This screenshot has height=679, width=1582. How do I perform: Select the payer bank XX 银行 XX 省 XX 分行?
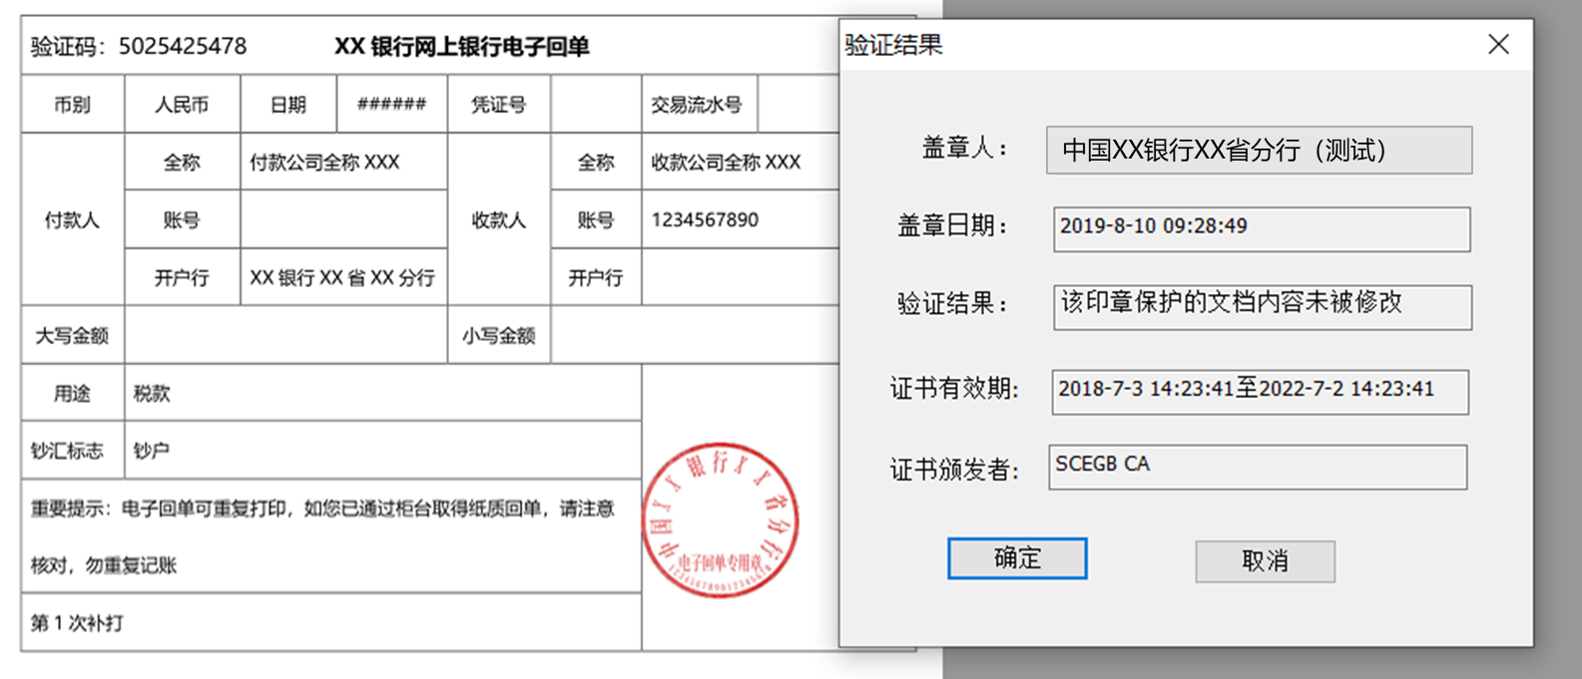(342, 278)
